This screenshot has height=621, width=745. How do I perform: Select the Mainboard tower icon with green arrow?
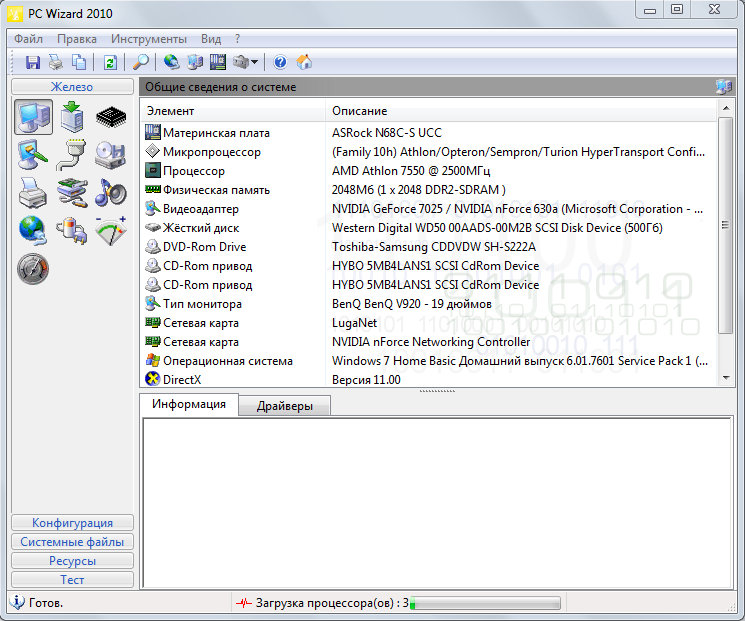(72, 117)
